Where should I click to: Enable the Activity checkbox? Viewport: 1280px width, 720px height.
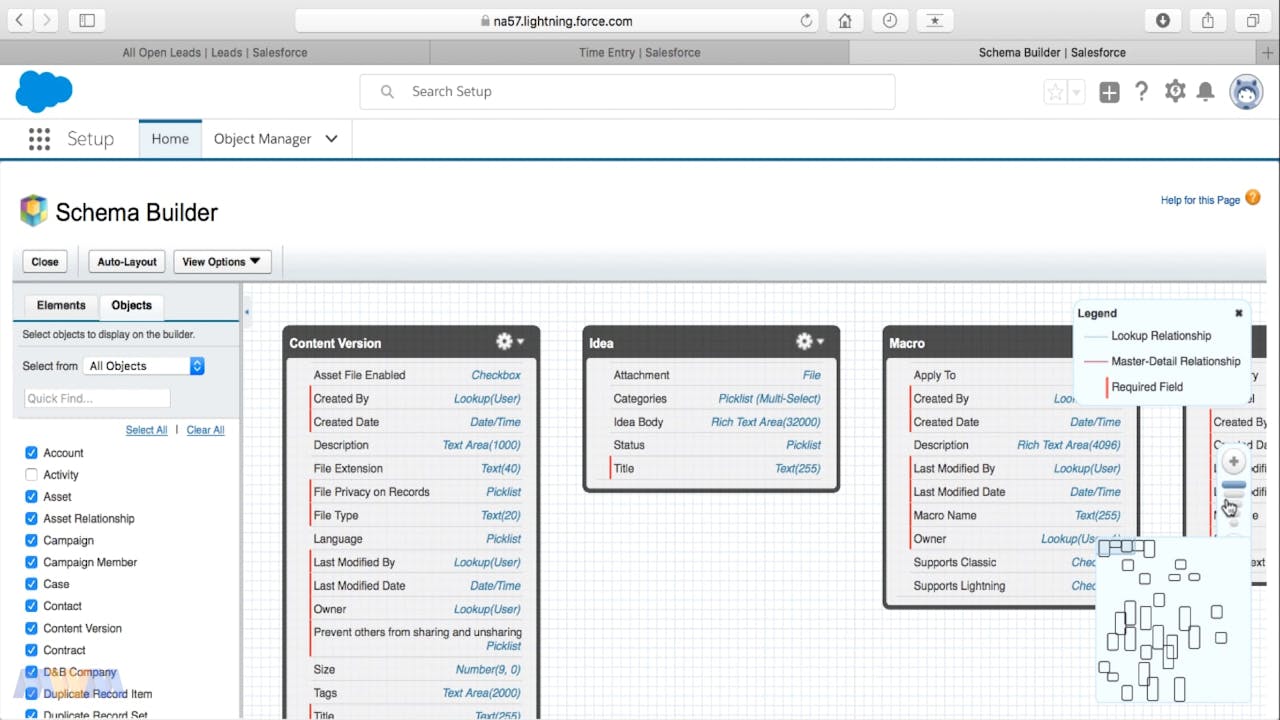(x=31, y=475)
